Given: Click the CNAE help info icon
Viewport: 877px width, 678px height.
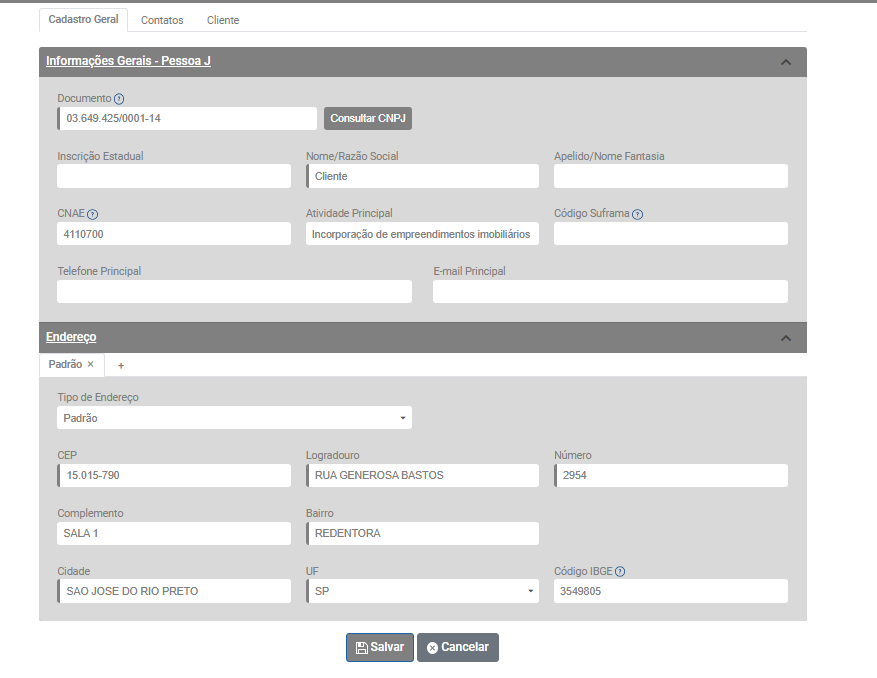Looking at the screenshot, I should coord(93,214).
